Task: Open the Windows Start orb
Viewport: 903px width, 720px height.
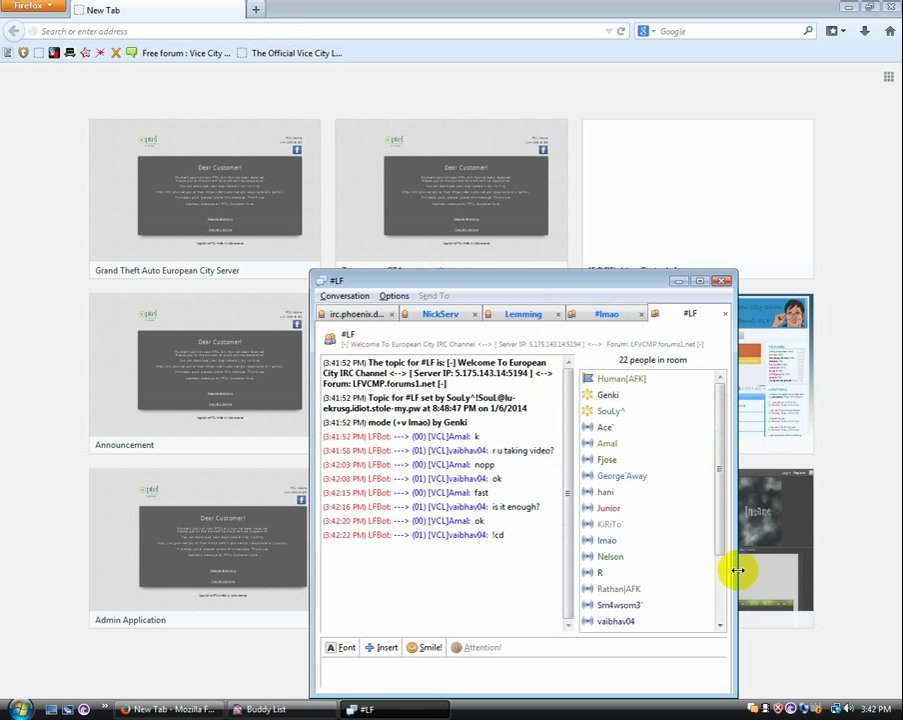Action: click(x=20, y=708)
